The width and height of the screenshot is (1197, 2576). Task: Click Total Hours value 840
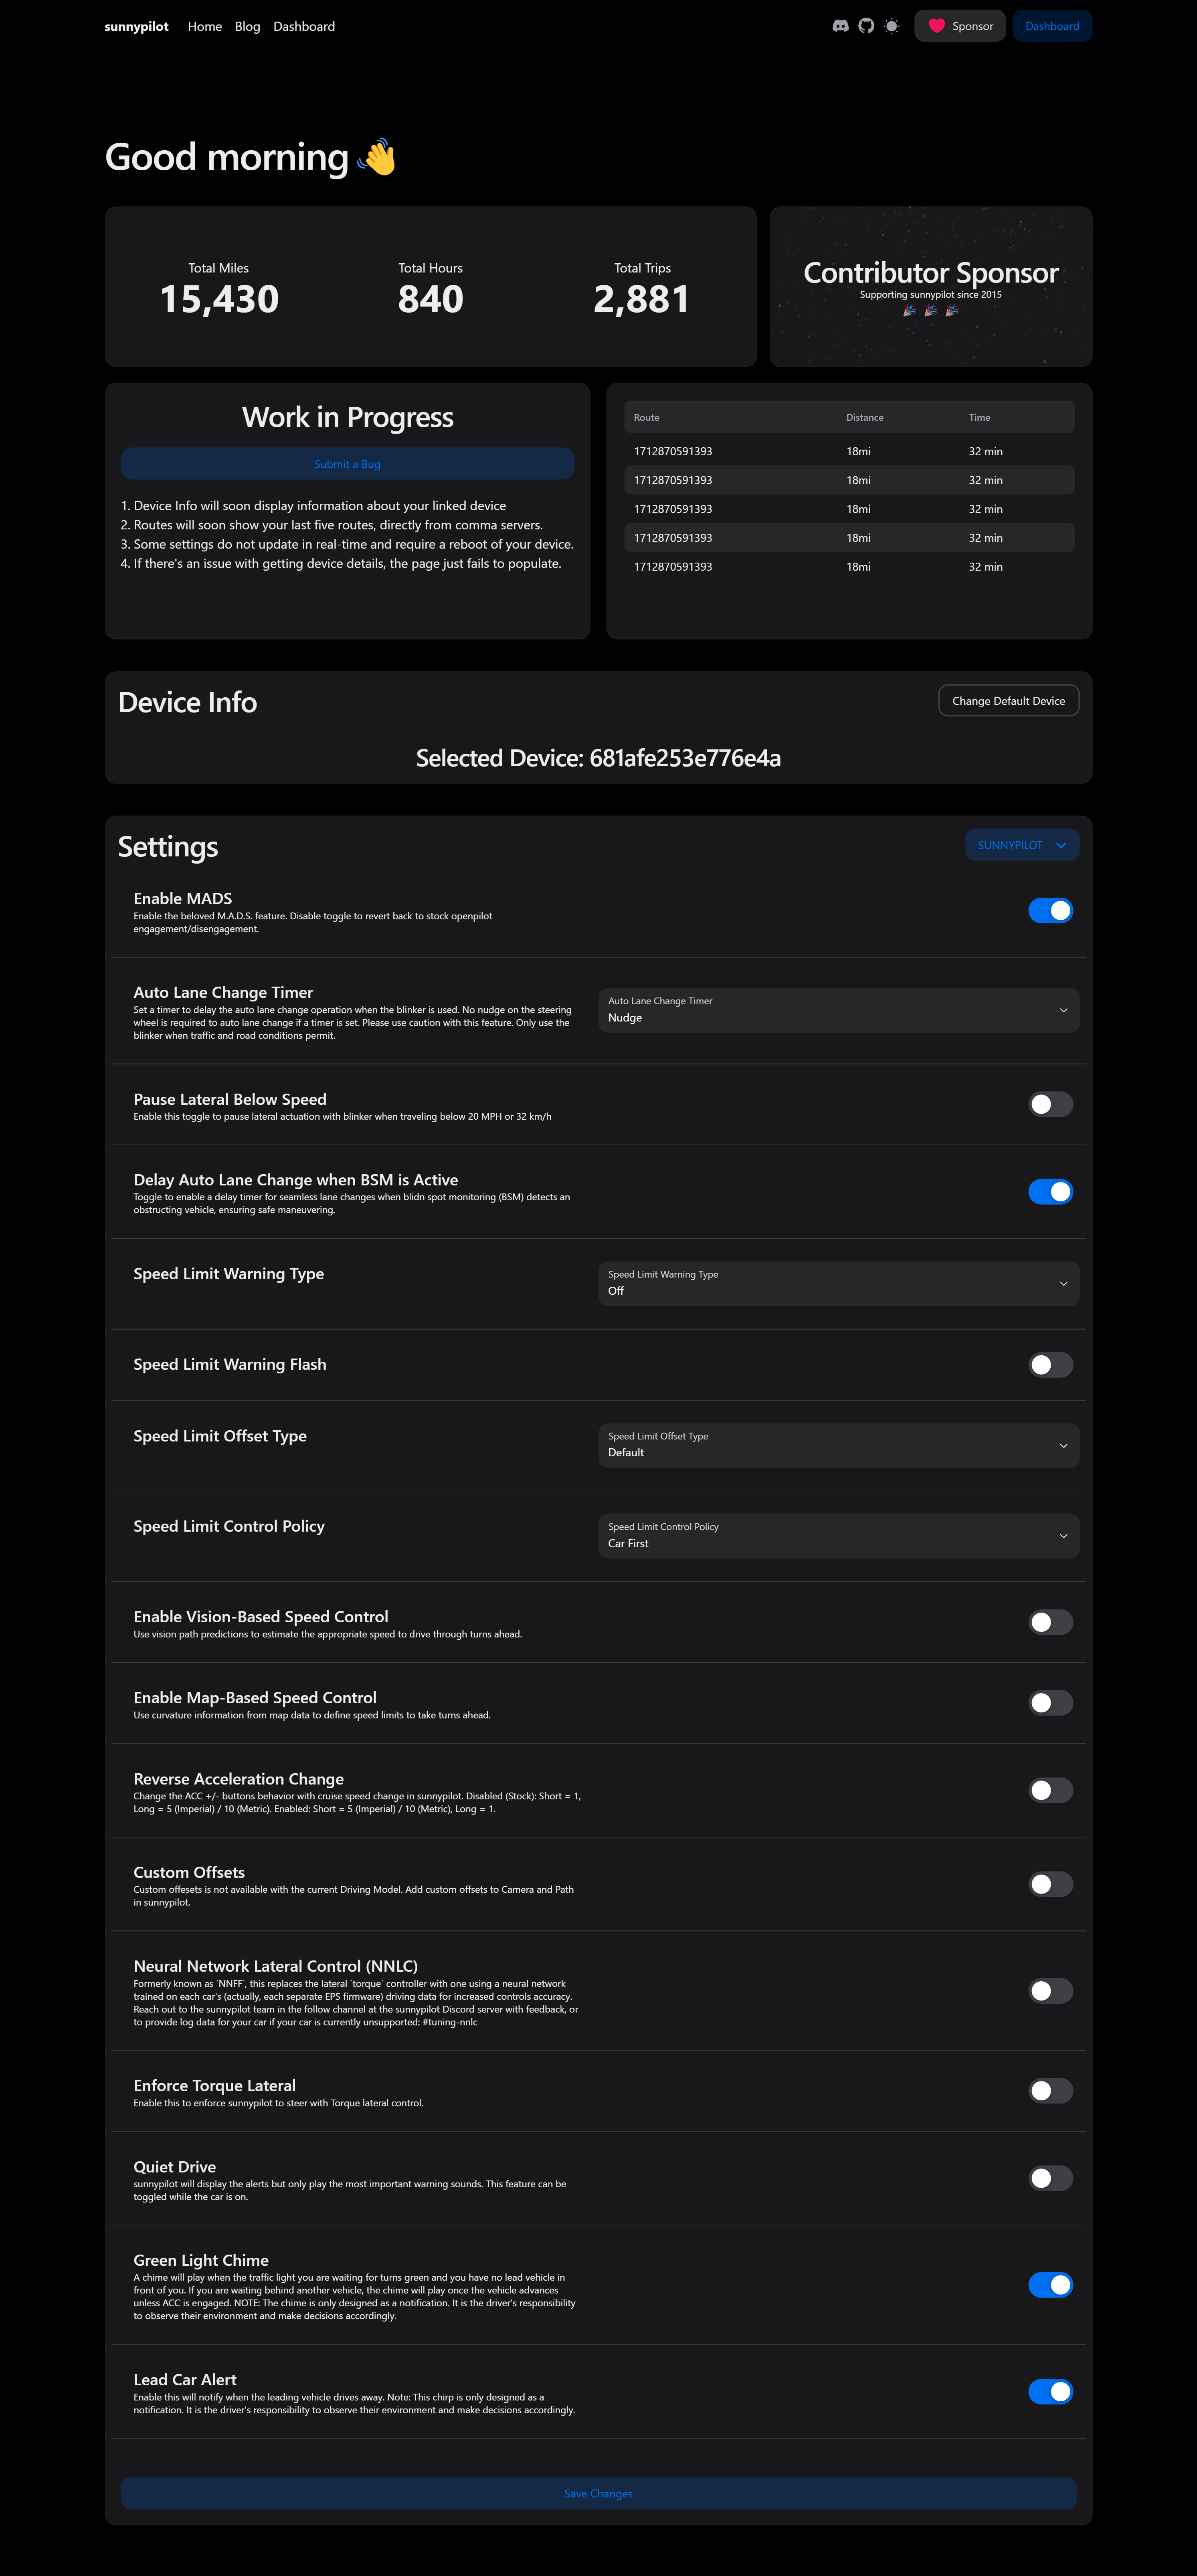(430, 299)
